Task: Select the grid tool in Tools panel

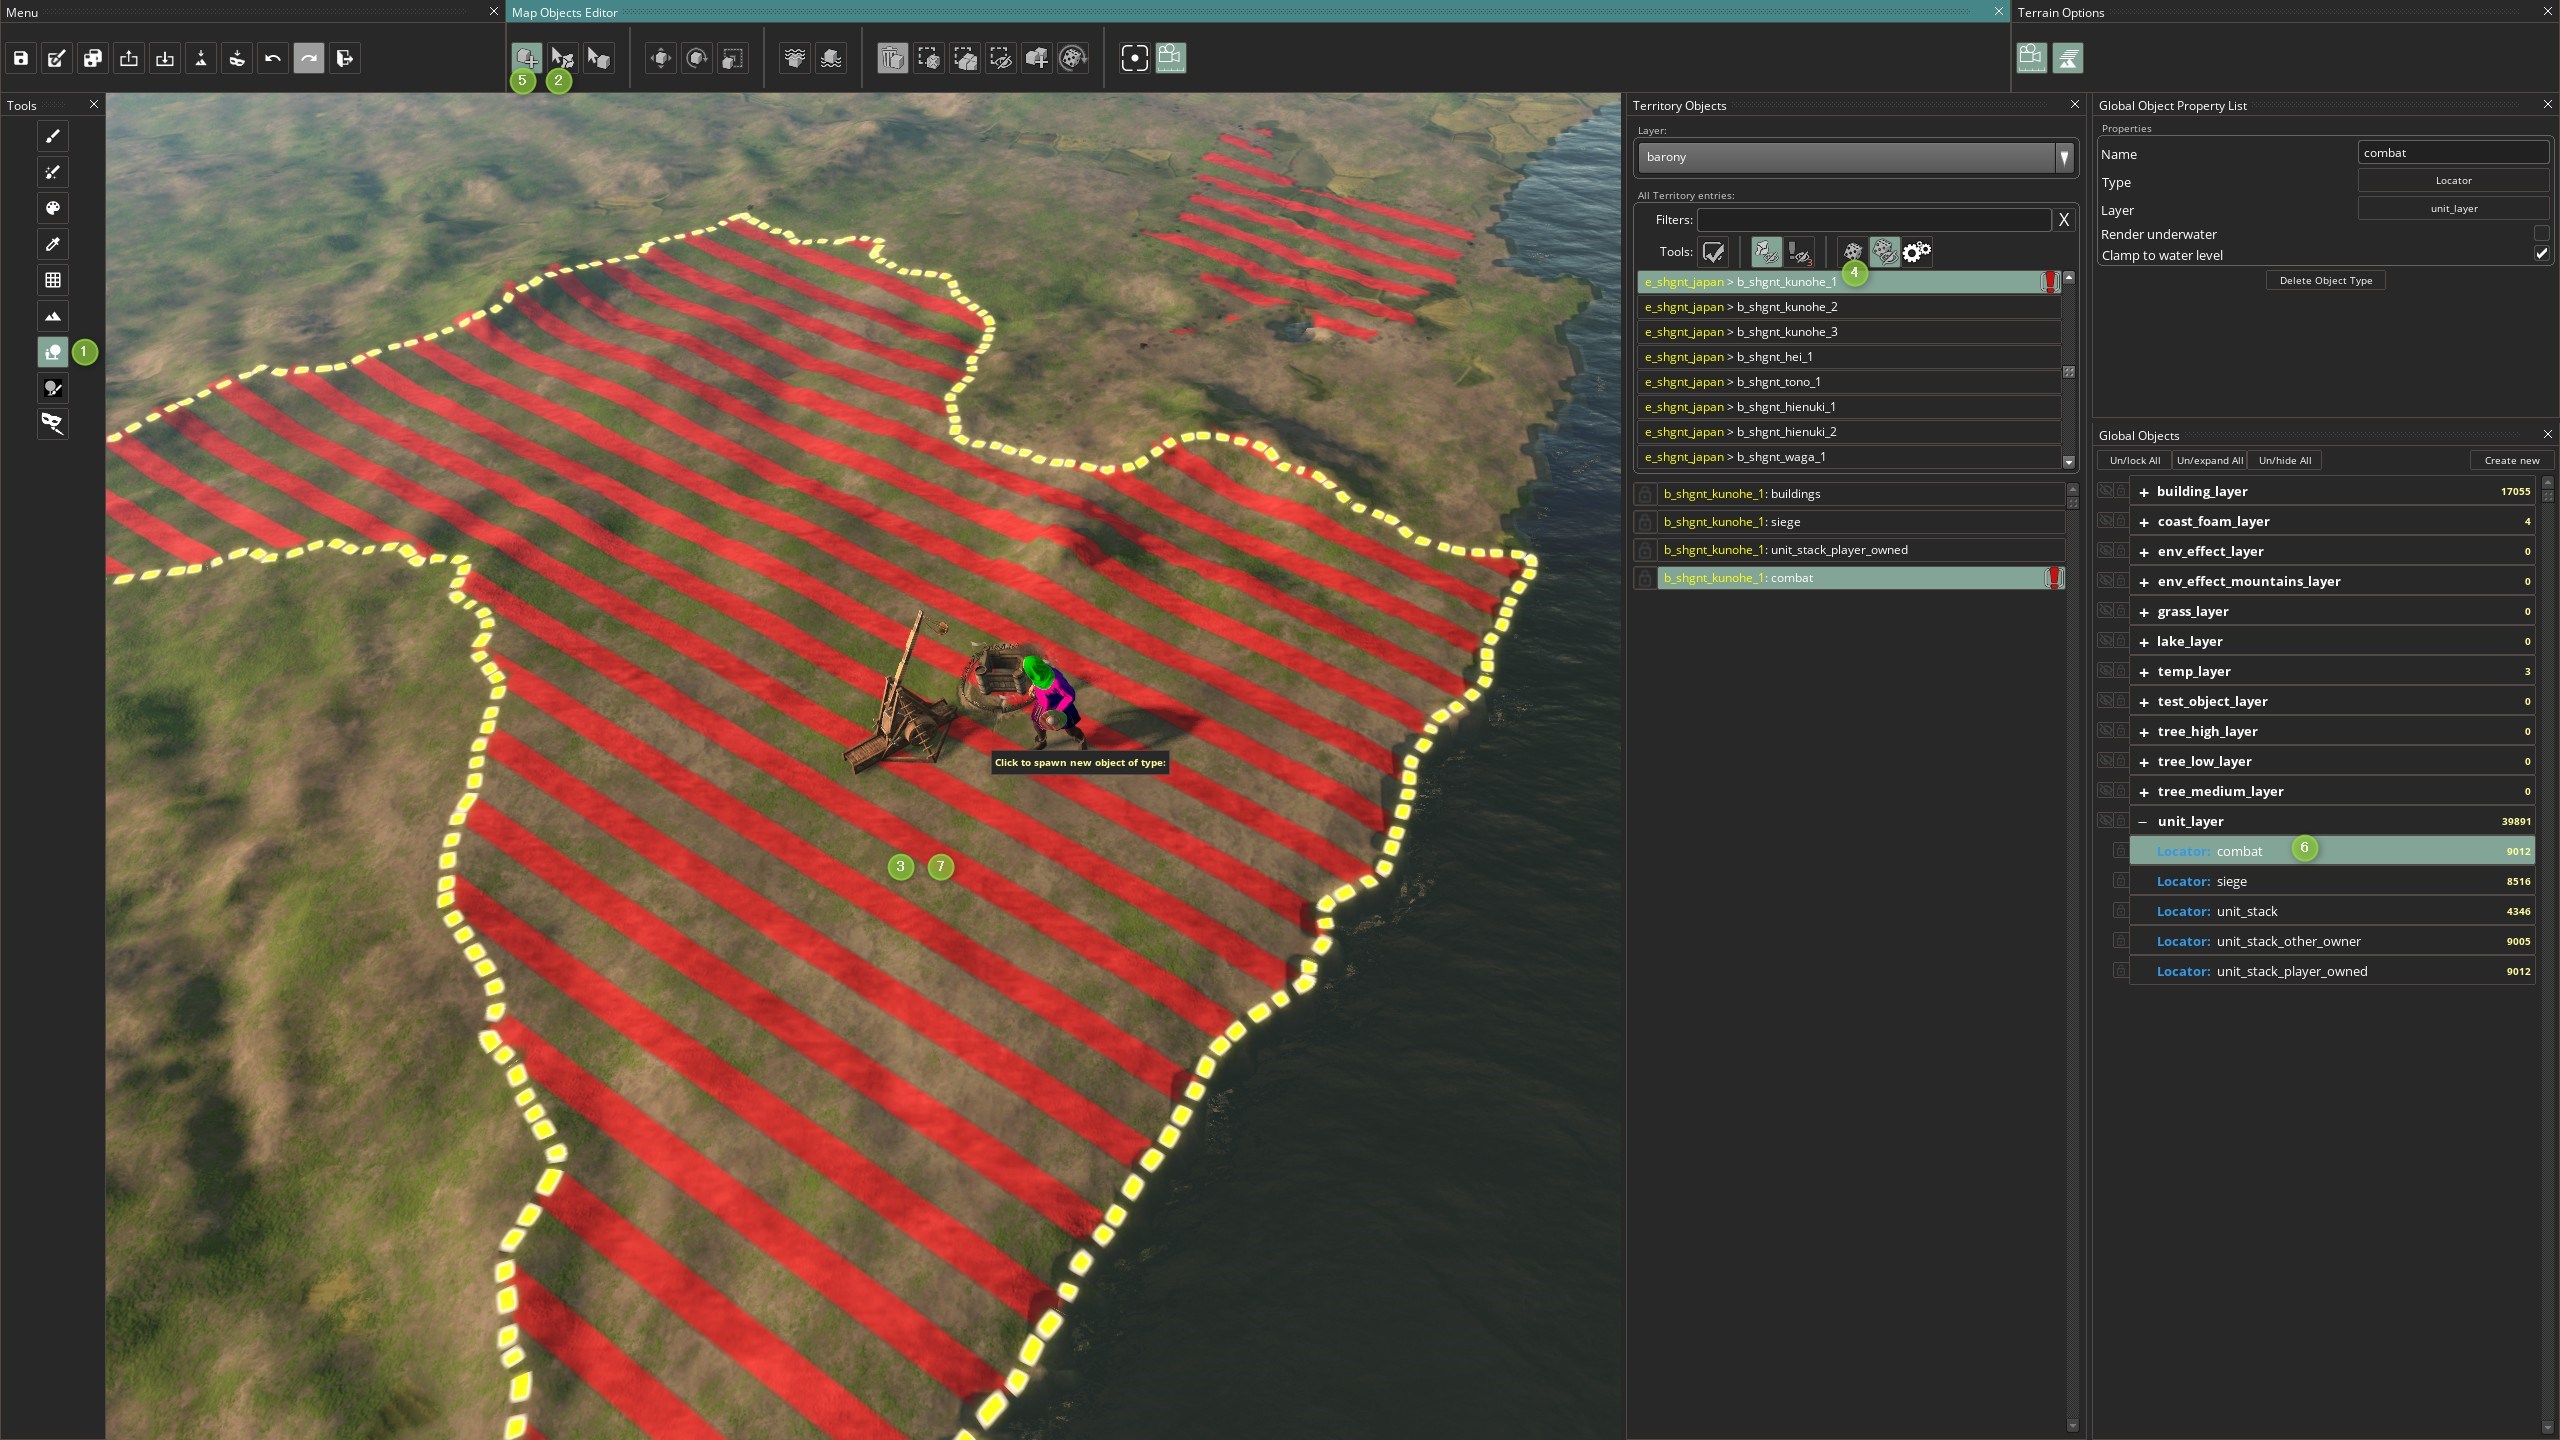Action: coord(53,280)
